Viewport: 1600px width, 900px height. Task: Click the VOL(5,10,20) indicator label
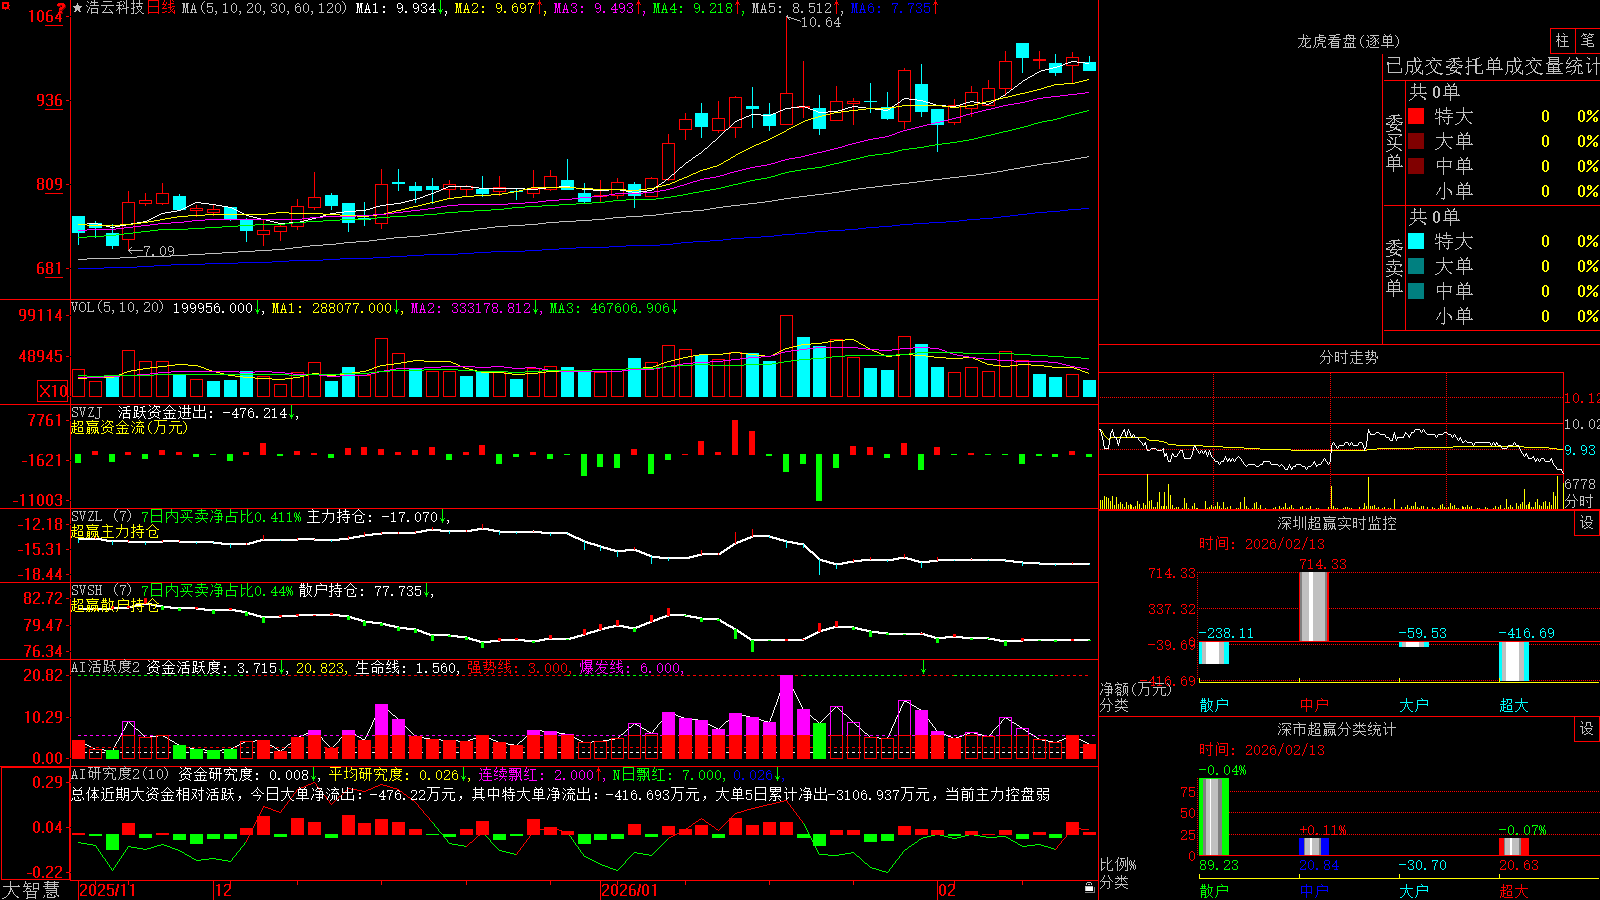pyautogui.click(x=117, y=308)
